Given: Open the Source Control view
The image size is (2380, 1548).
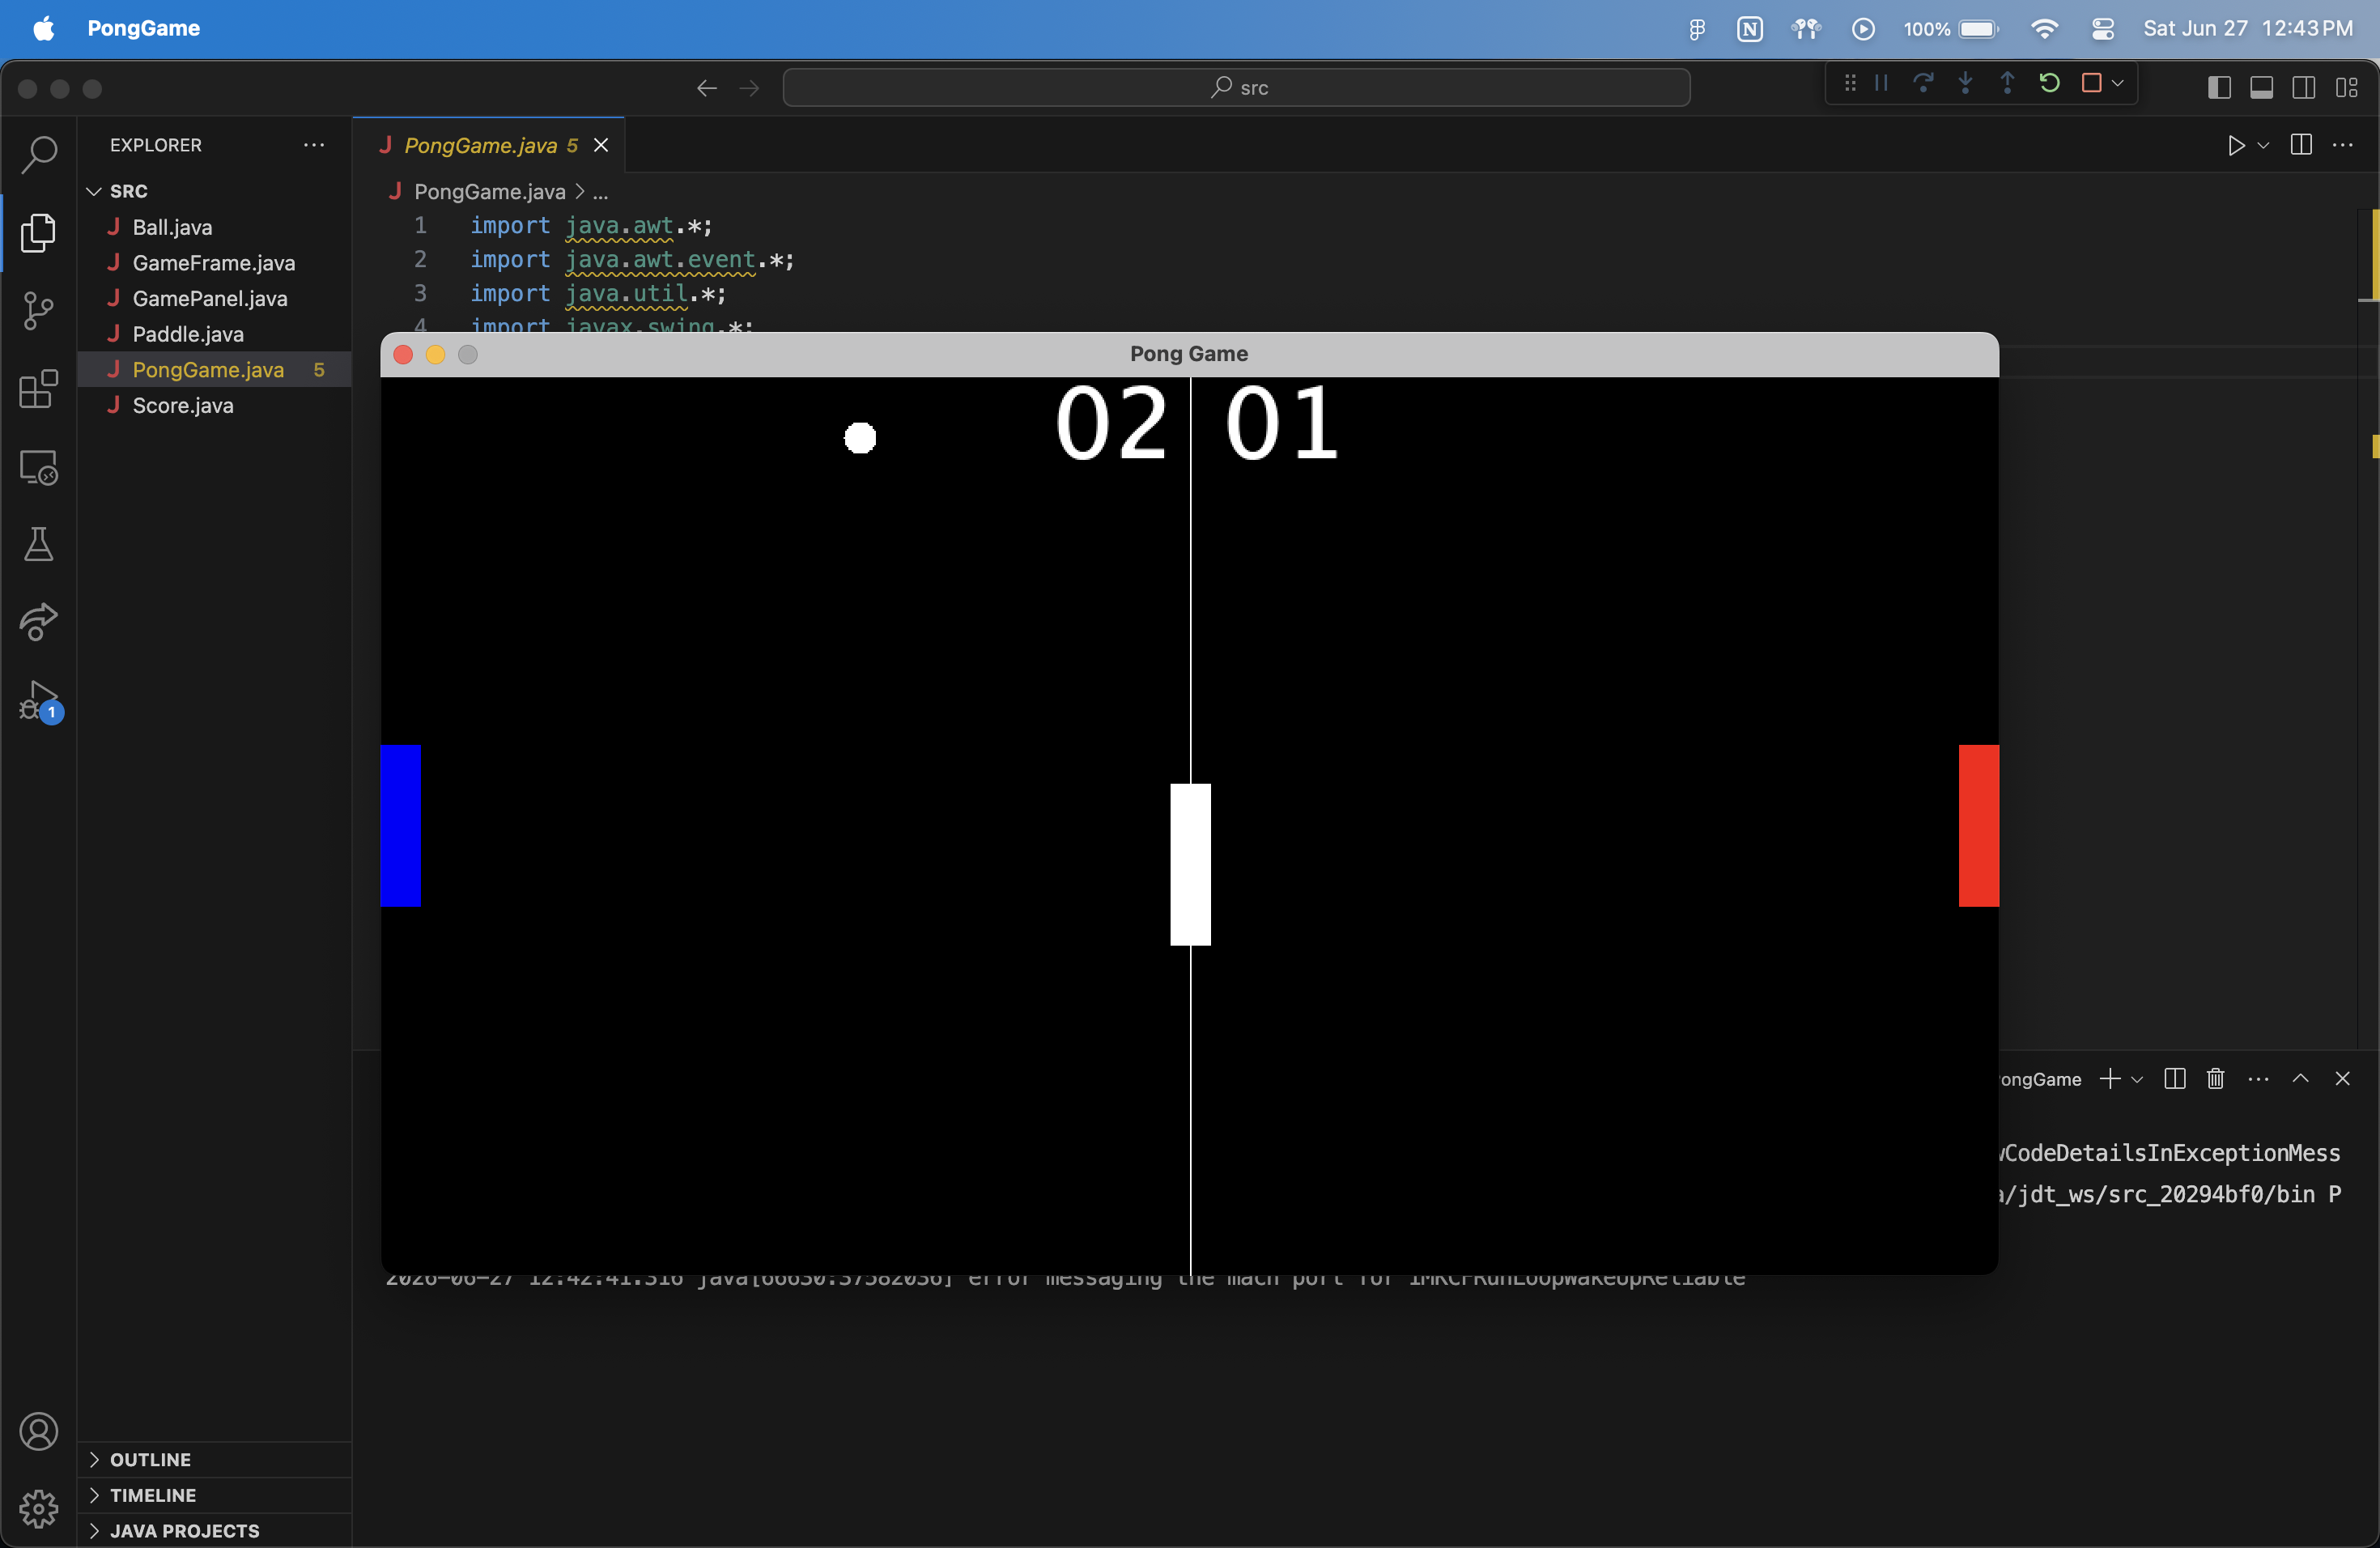Looking at the screenshot, I should [39, 311].
